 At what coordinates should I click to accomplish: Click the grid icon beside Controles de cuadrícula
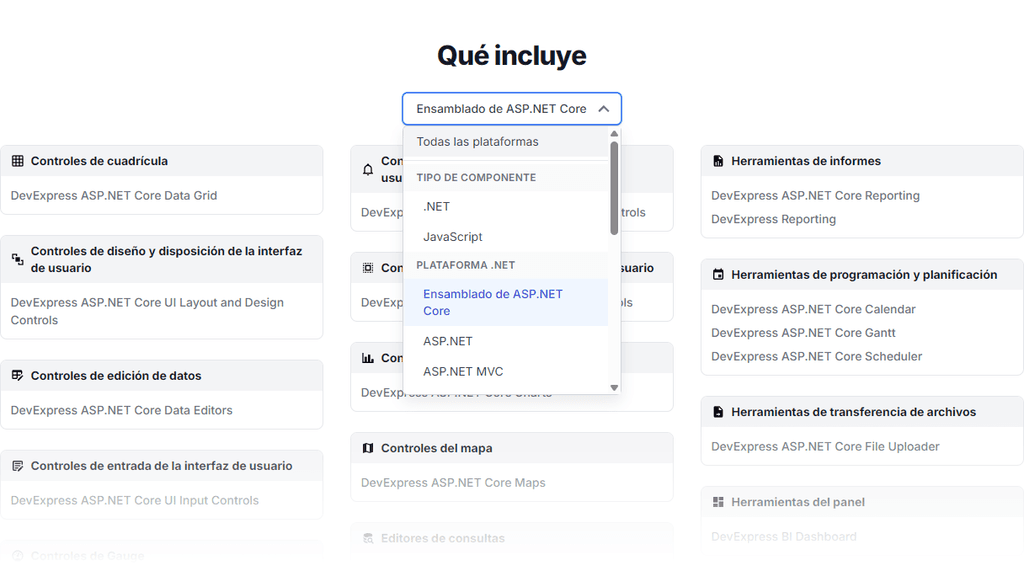click(x=18, y=161)
